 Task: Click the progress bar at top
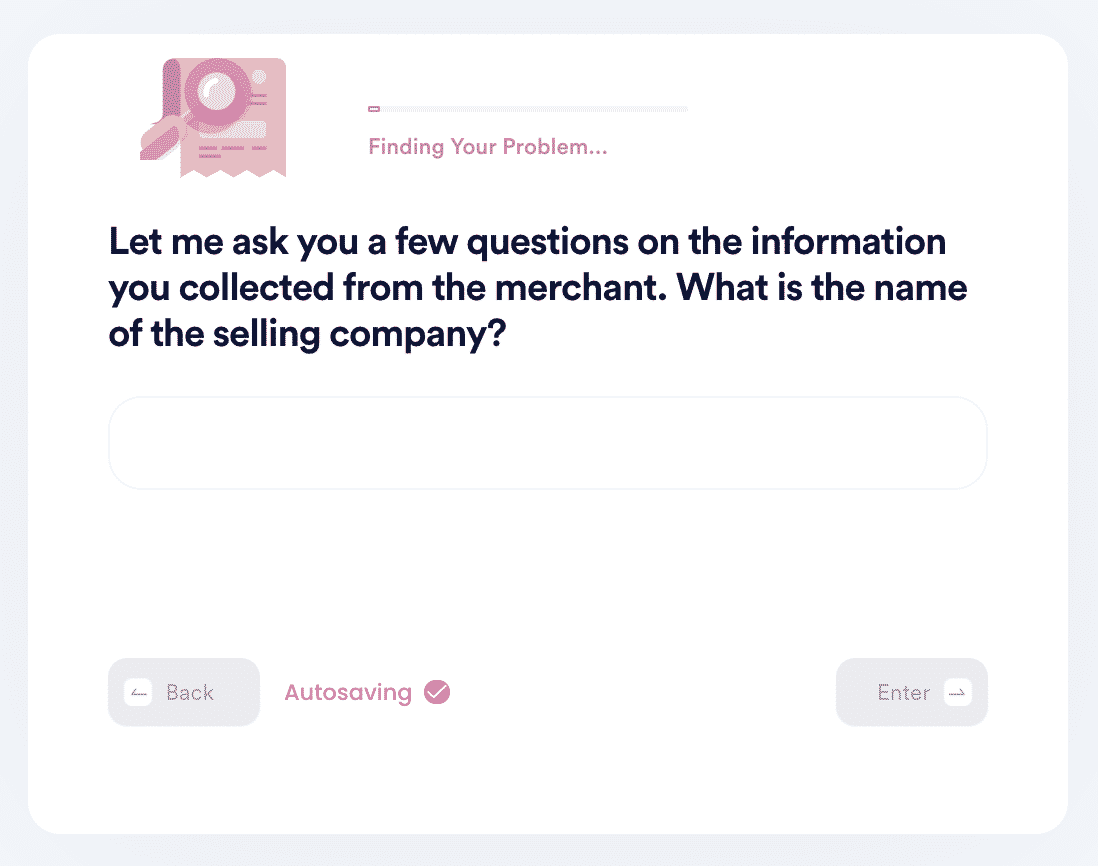coord(528,109)
